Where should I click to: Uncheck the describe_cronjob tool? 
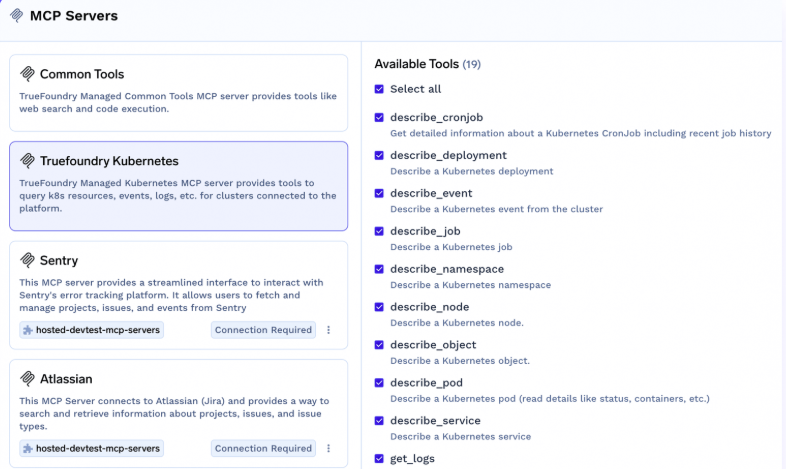[x=379, y=118]
